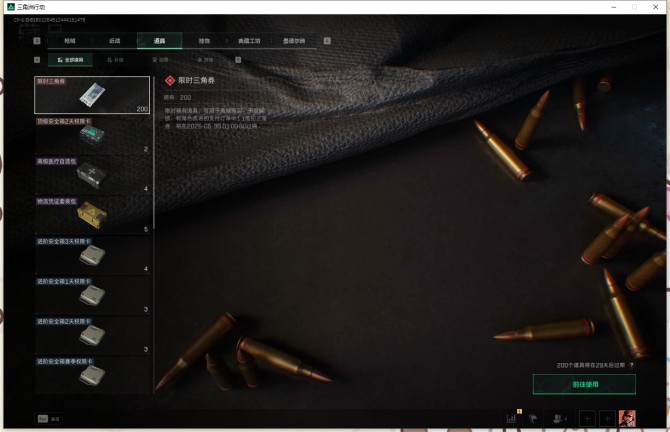The height and width of the screenshot is (432, 670).
Task: Switch to the 近战 (melee) tab
Action: [115, 41]
